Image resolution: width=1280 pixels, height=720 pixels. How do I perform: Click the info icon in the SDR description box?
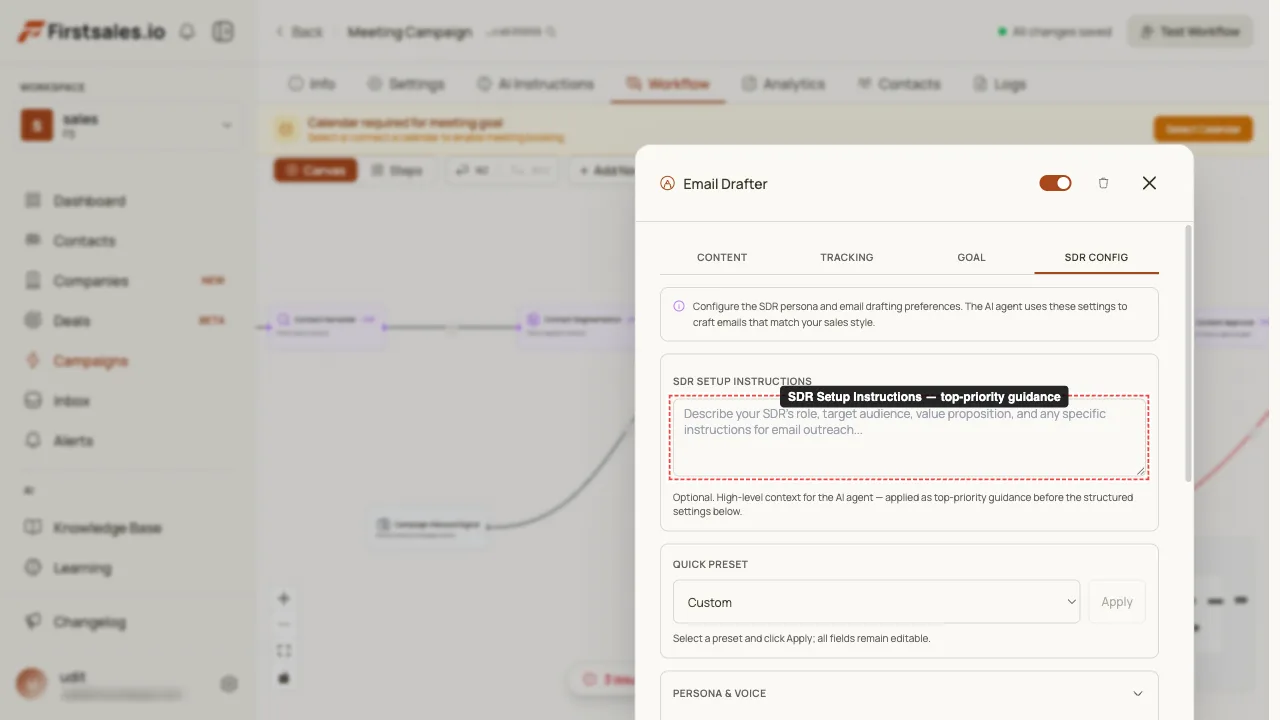679,307
